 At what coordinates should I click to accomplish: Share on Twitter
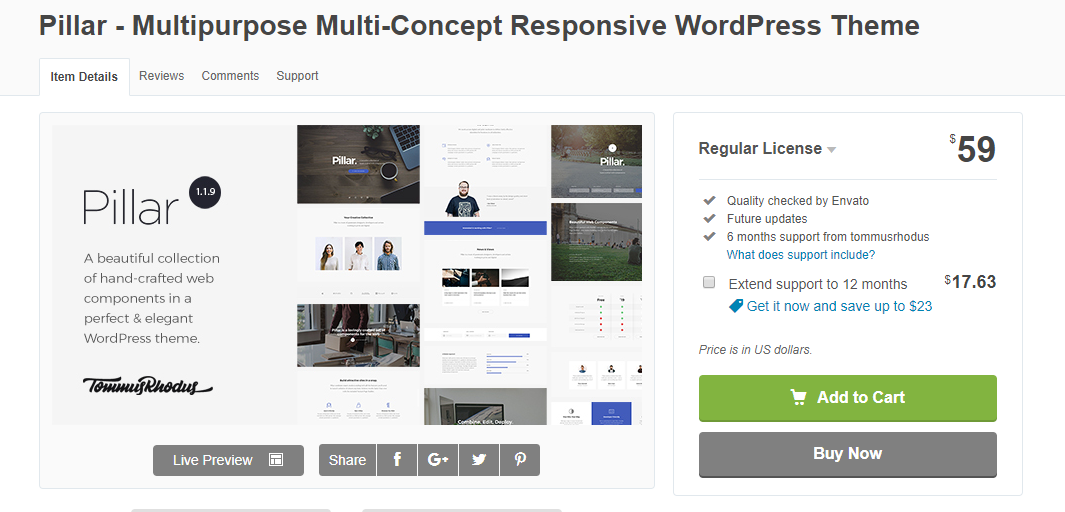(479, 460)
